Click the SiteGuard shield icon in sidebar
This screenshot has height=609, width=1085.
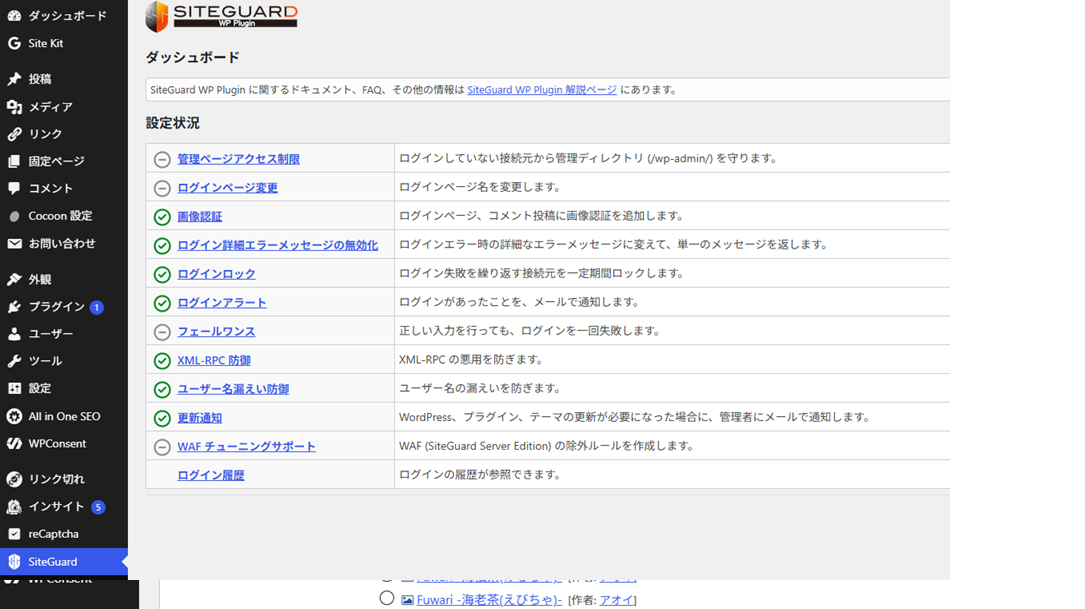pyautogui.click(x=14, y=561)
